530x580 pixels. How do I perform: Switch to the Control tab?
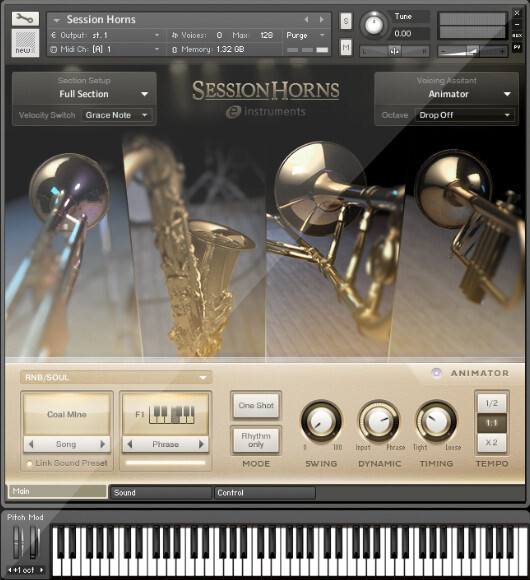[x=264, y=493]
